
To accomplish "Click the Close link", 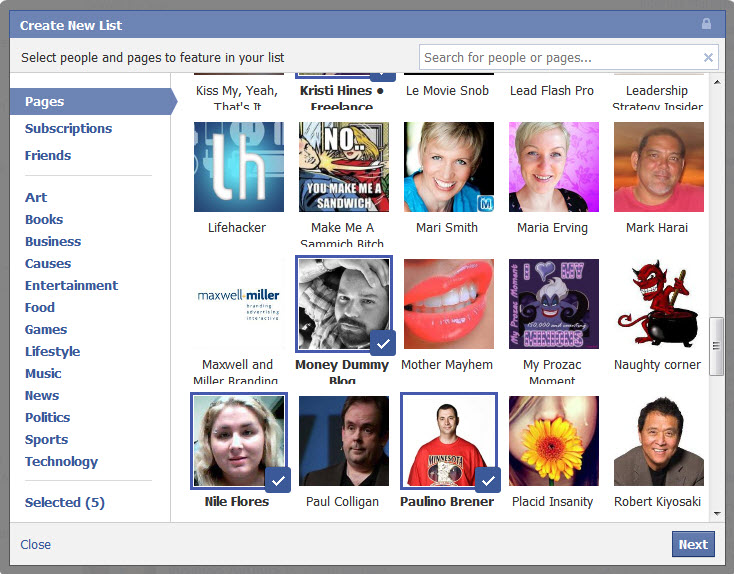I will coord(36,545).
